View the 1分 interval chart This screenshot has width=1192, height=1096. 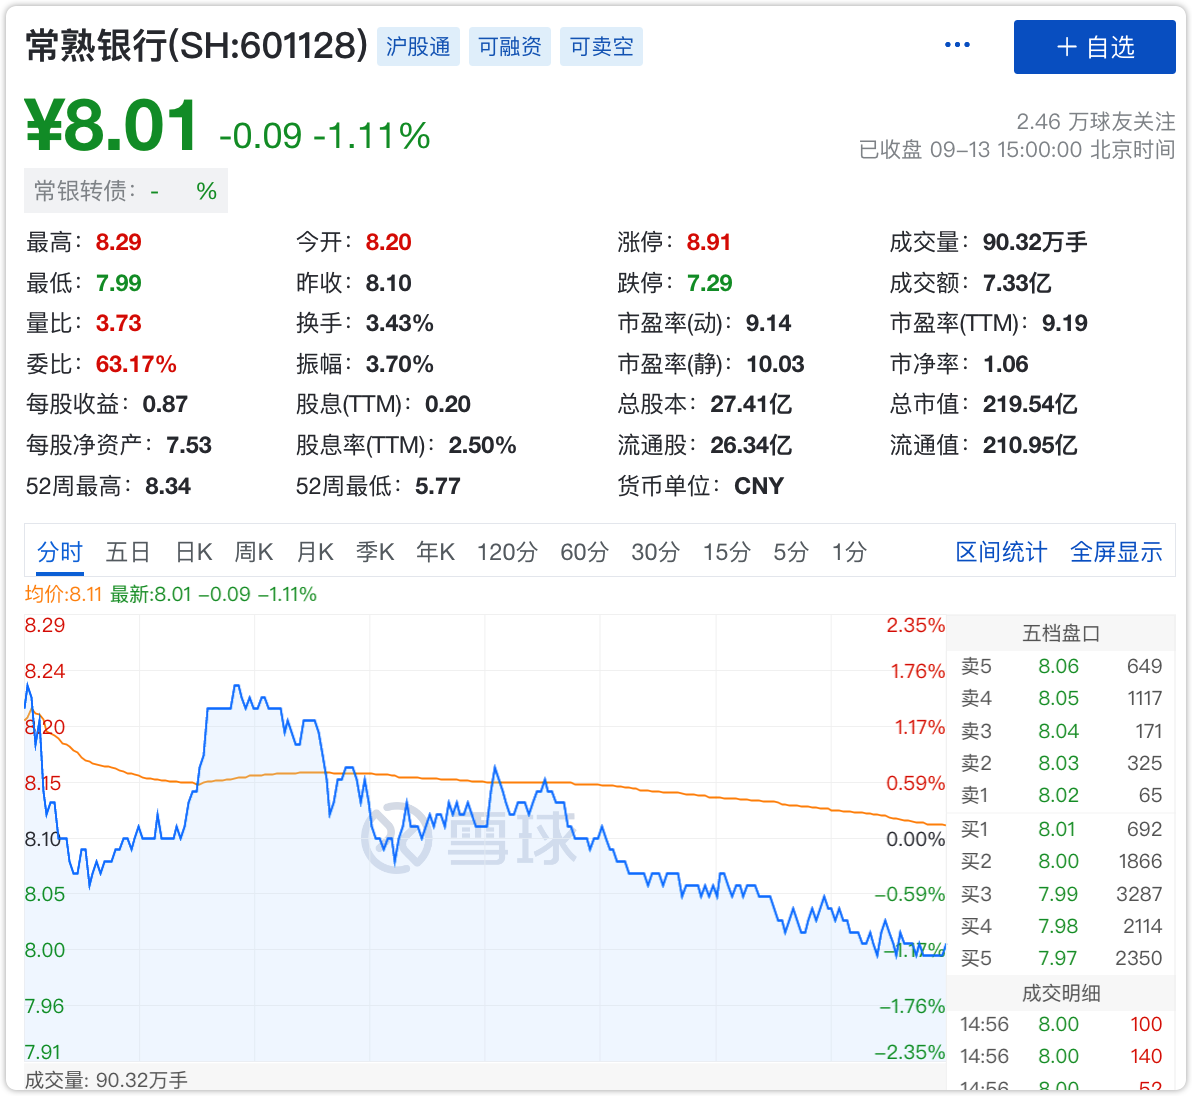[849, 552]
